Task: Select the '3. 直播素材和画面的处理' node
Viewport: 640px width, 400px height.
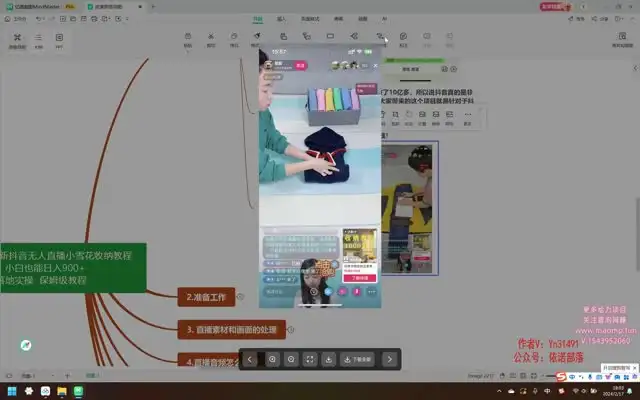Action: (232, 329)
